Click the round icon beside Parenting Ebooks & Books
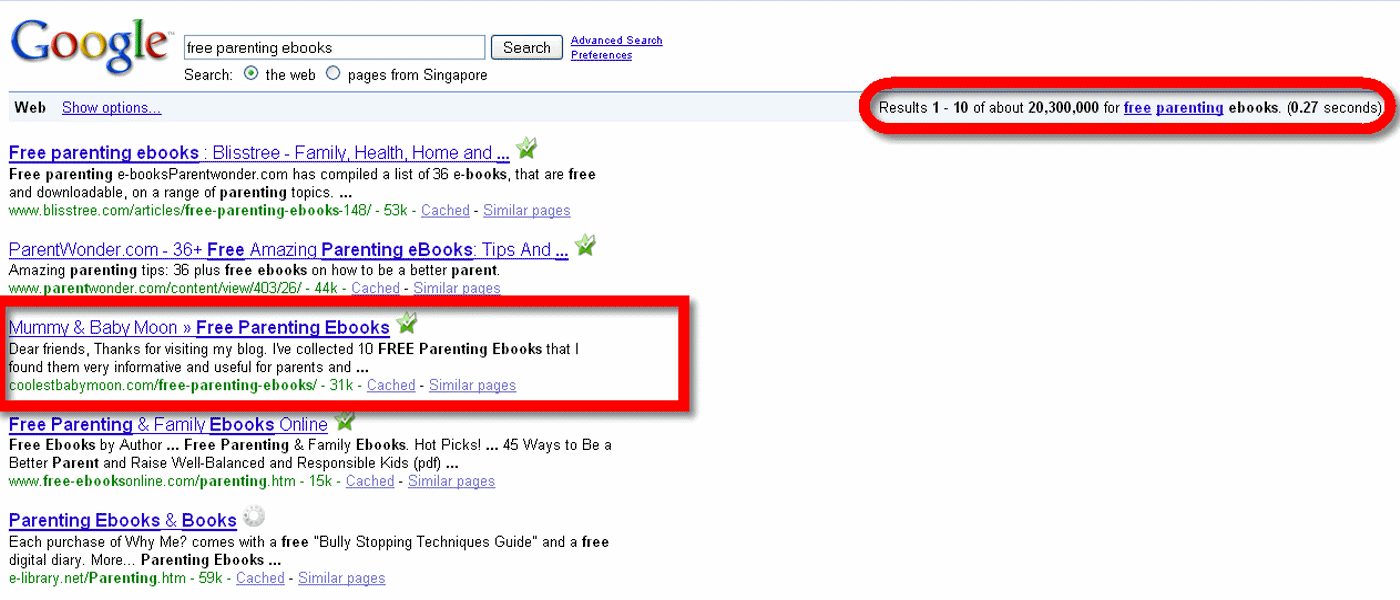This screenshot has width=1400, height=600. pos(254,517)
